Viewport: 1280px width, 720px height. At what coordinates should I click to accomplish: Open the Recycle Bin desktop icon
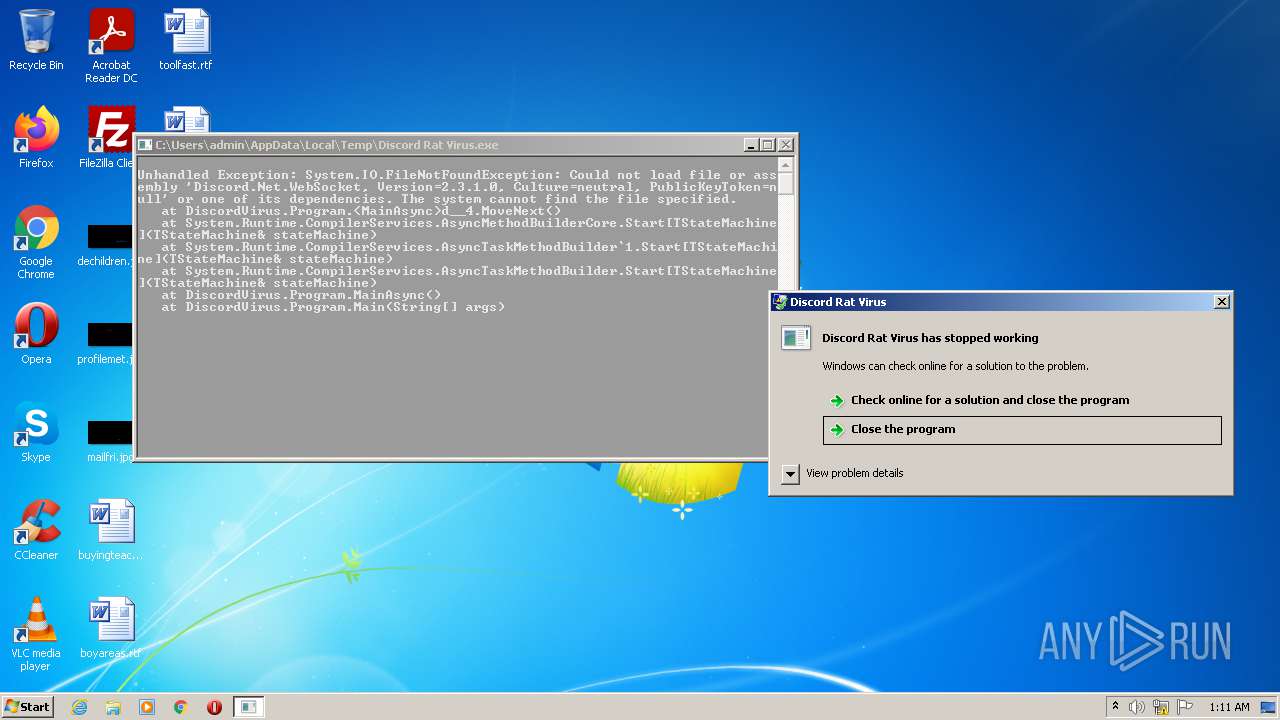(36, 40)
